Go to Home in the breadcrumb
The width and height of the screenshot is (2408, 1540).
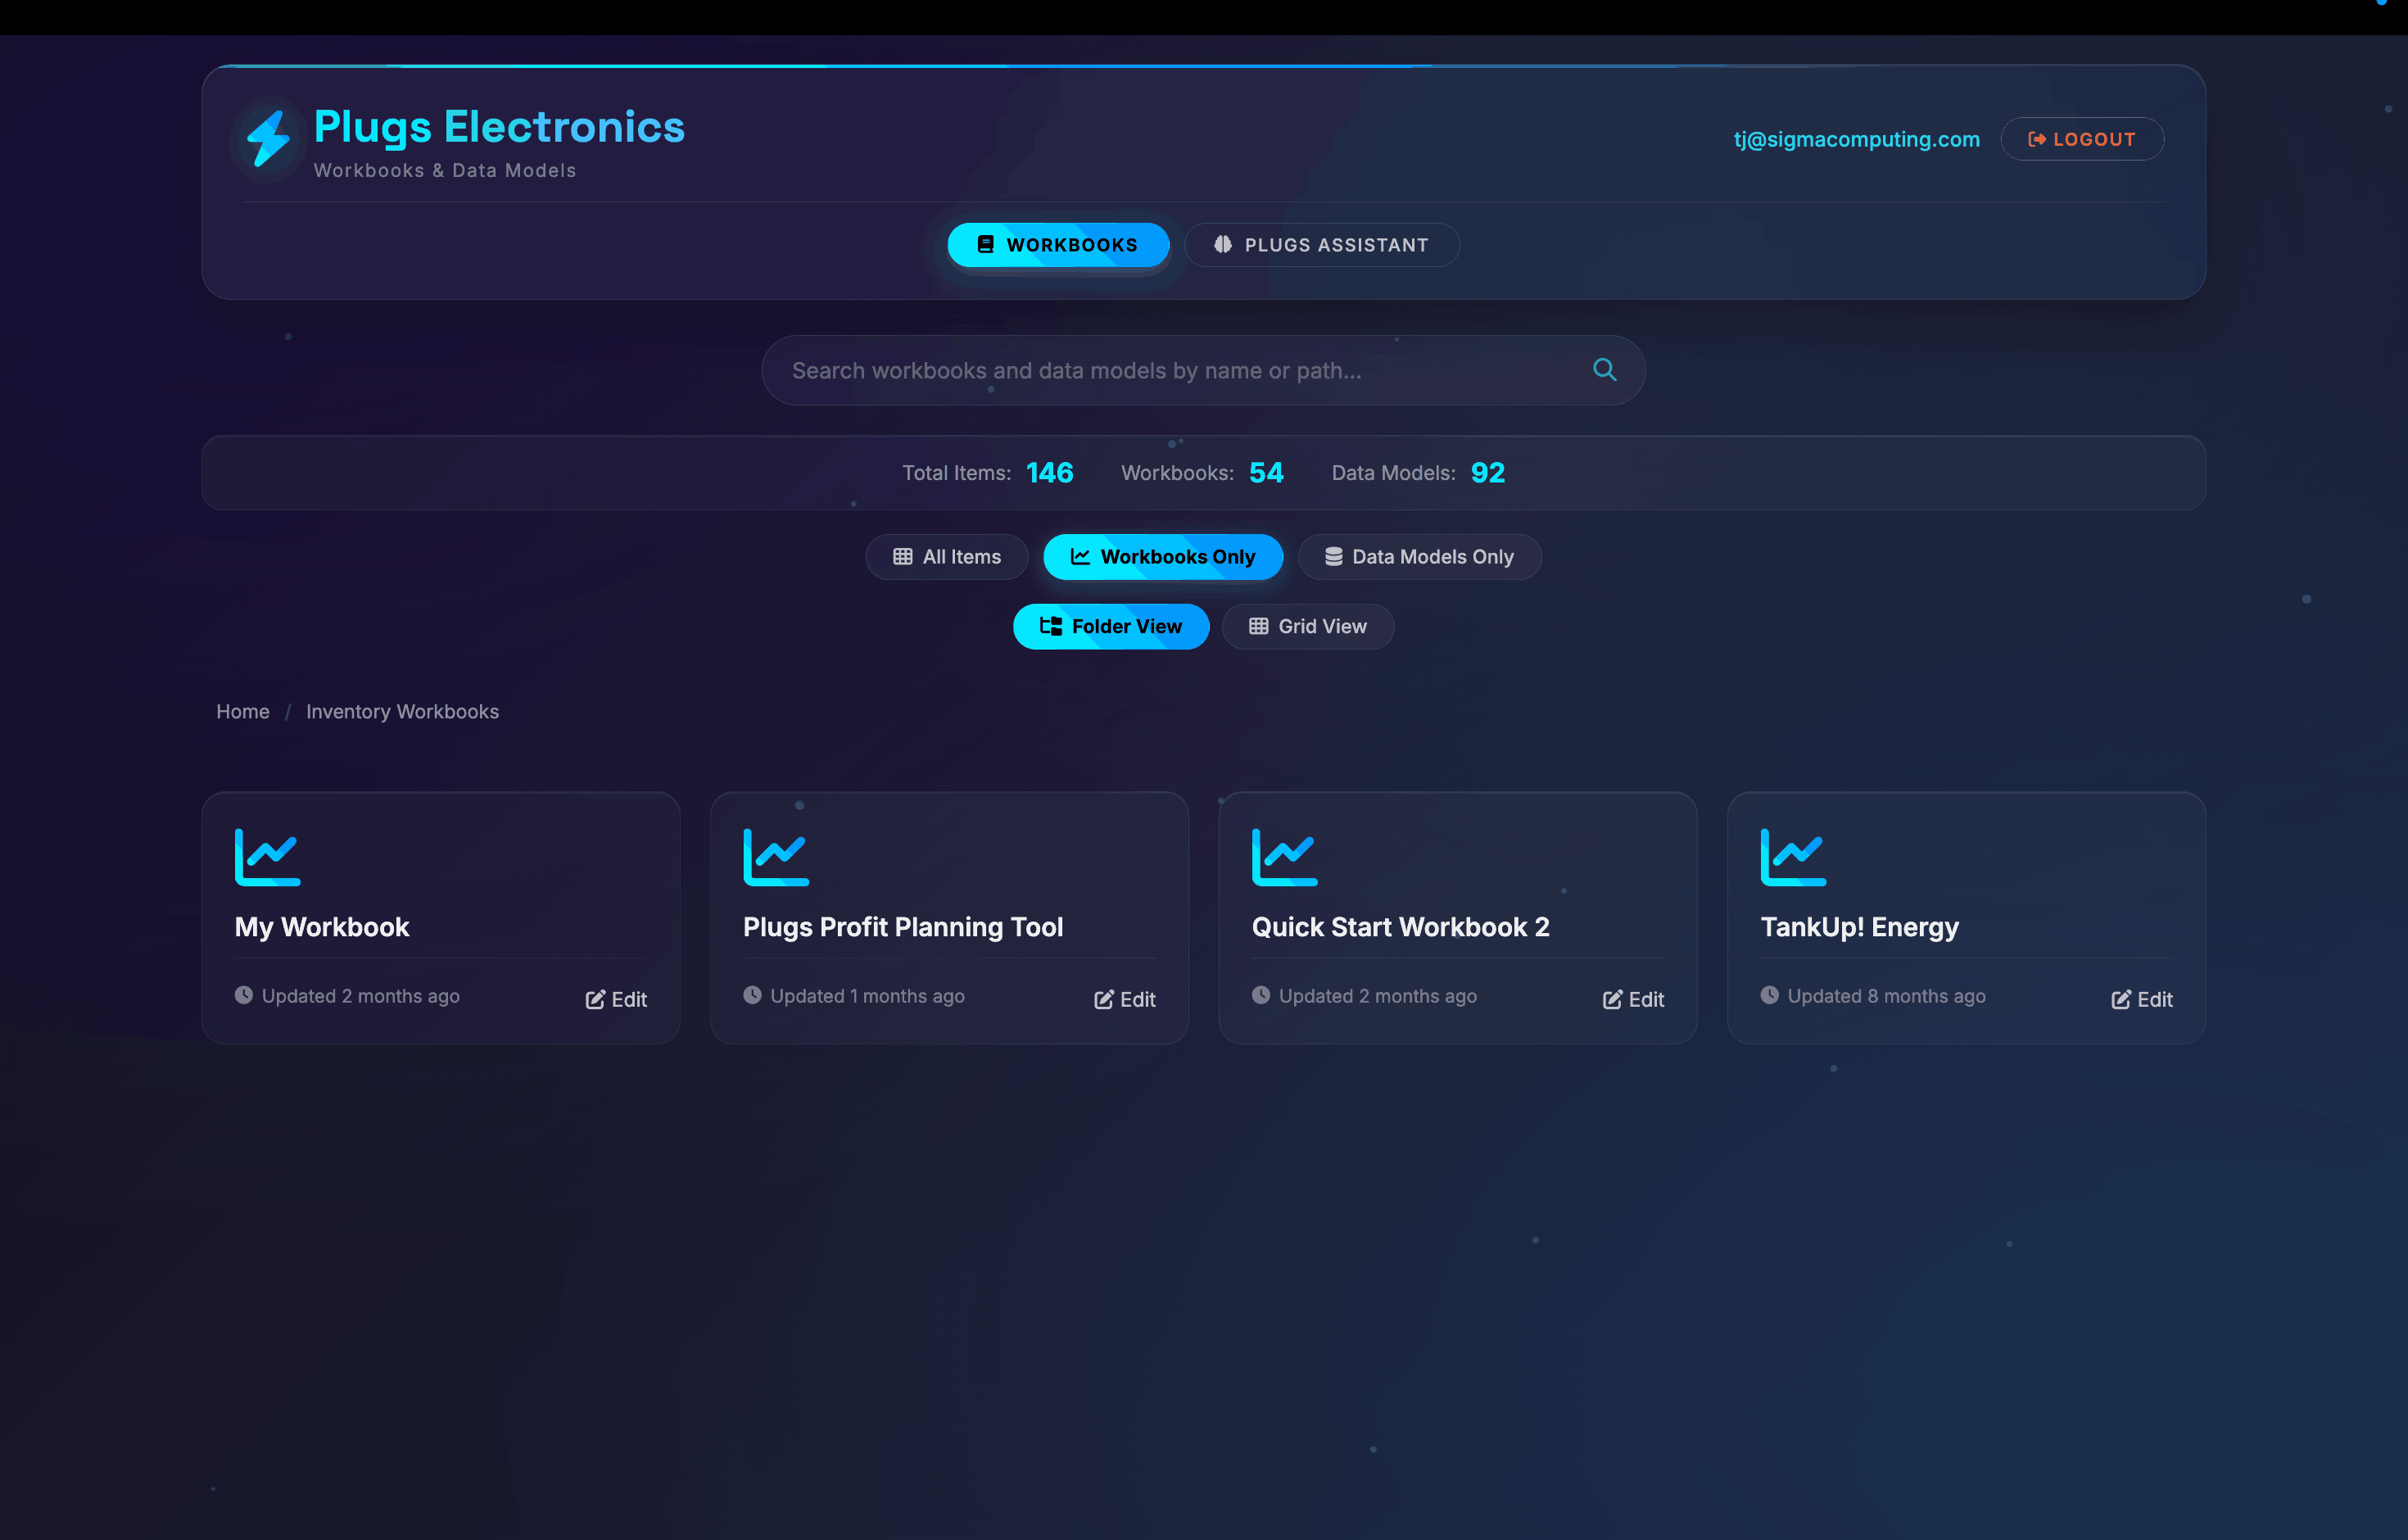[x=242, y=712]
